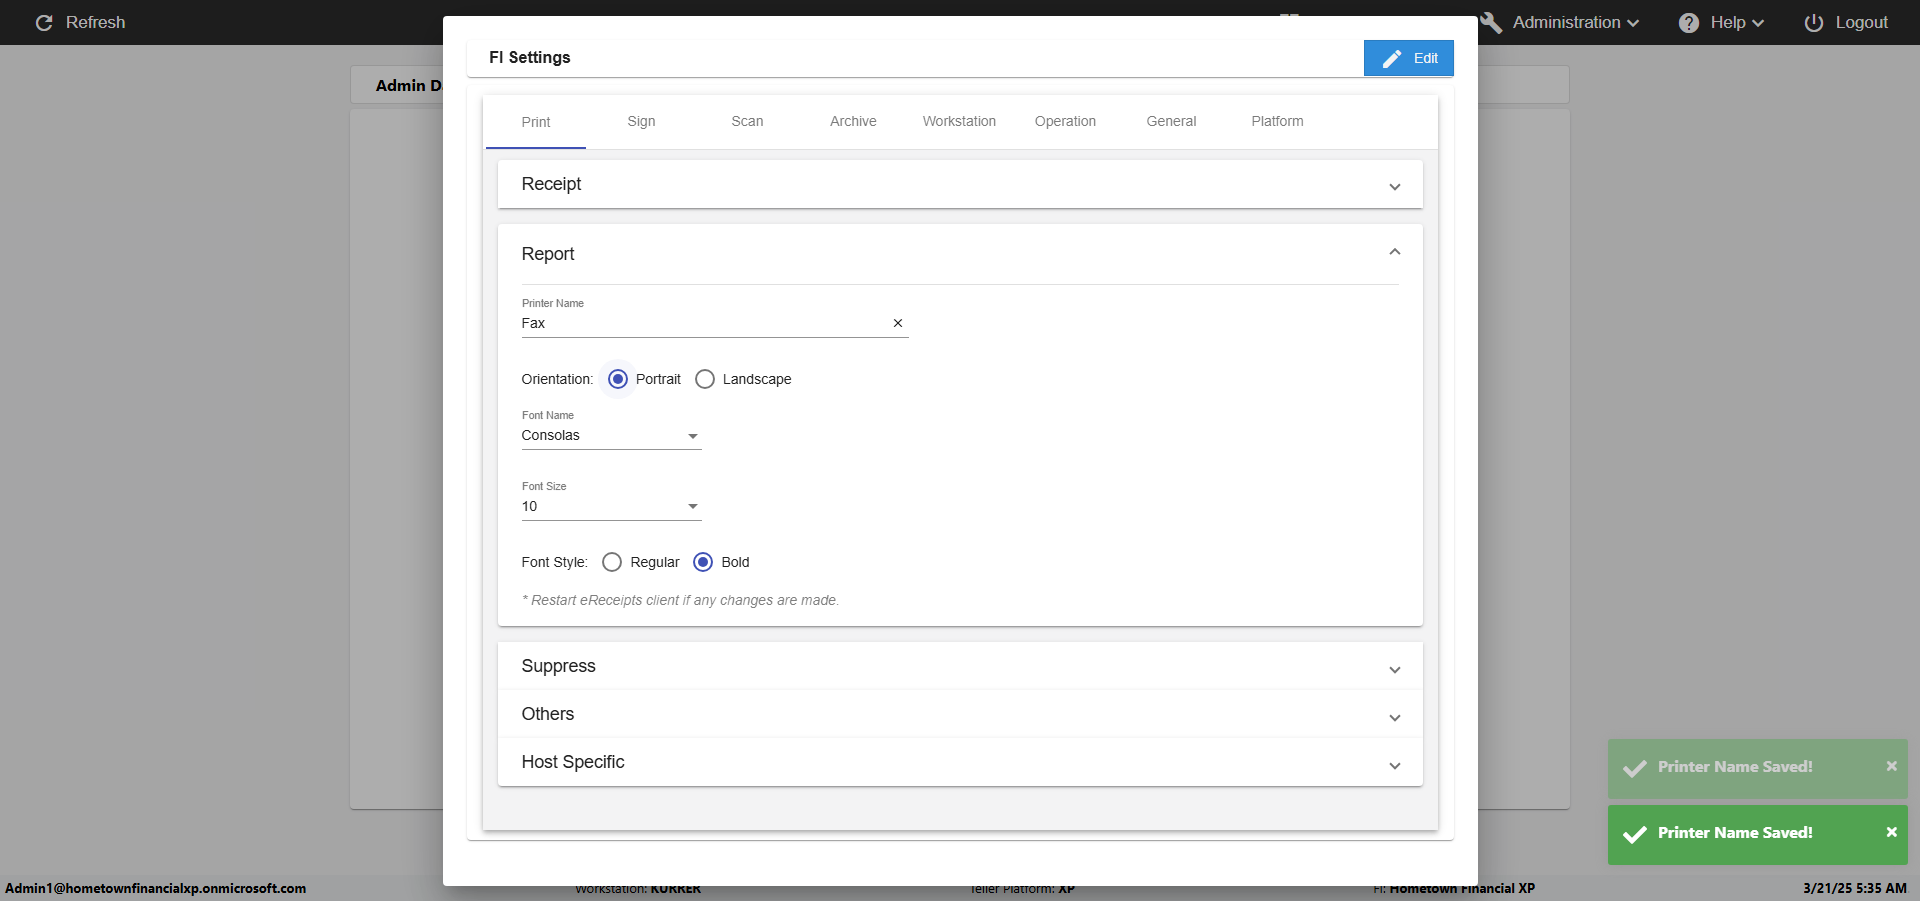Expand the Receipt section
Image resolution: width=1920 pixels, height=901 pixels.
[x=1394, y=187]
